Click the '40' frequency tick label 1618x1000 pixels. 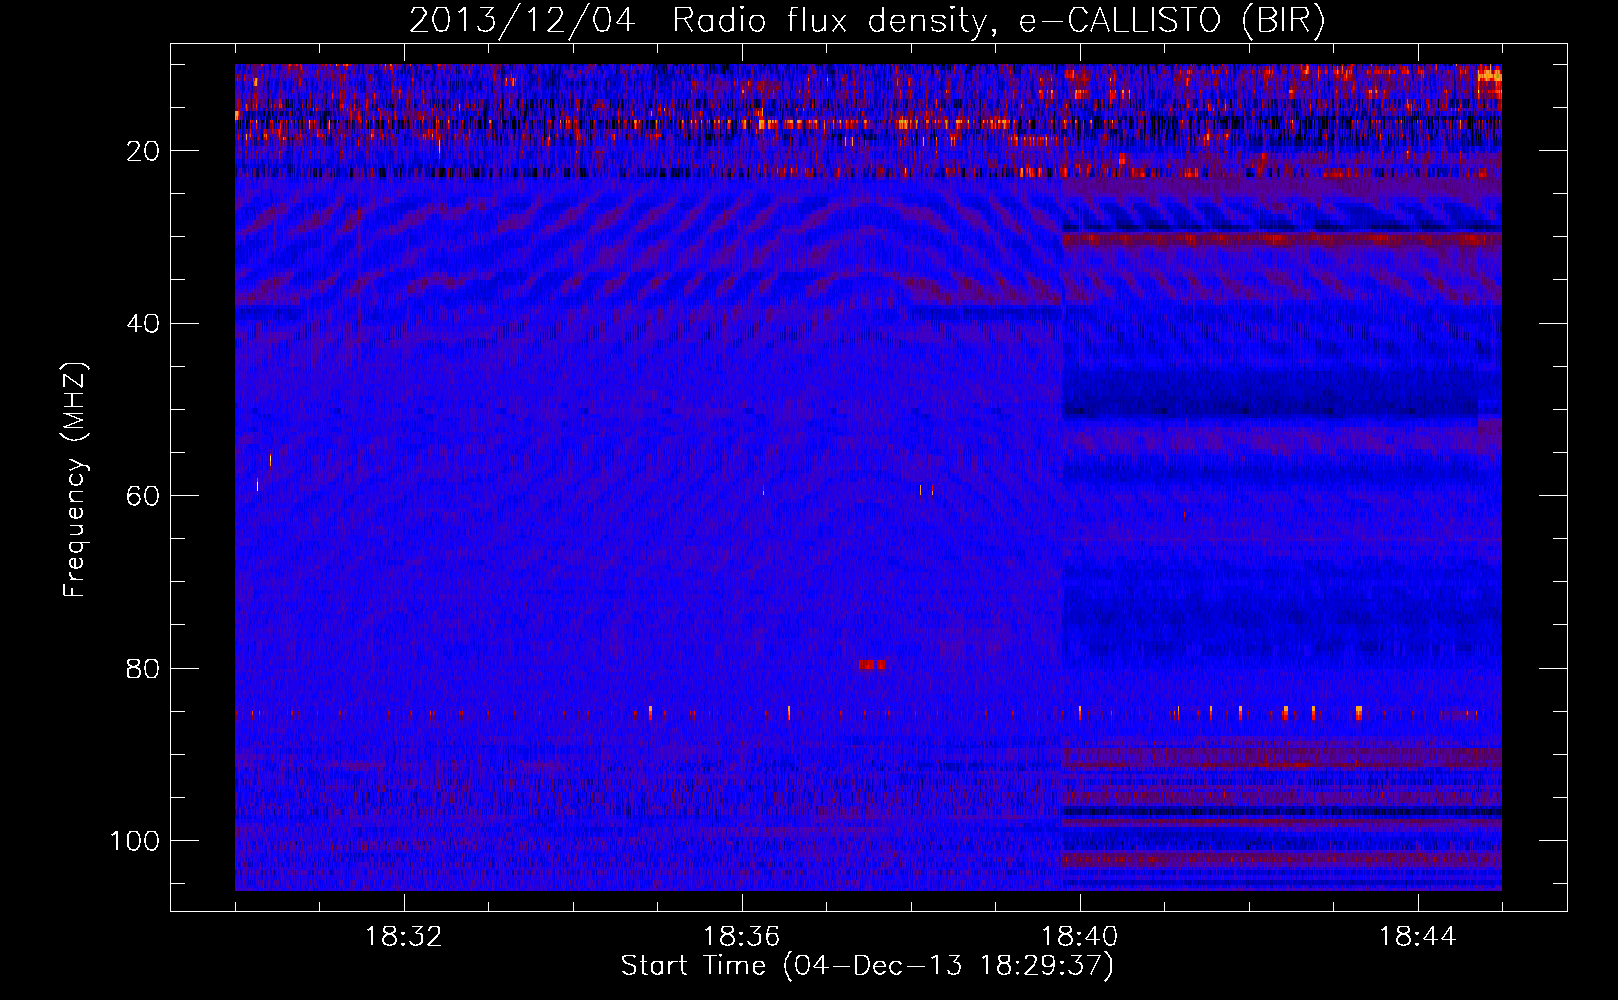[x=144, y=324]
